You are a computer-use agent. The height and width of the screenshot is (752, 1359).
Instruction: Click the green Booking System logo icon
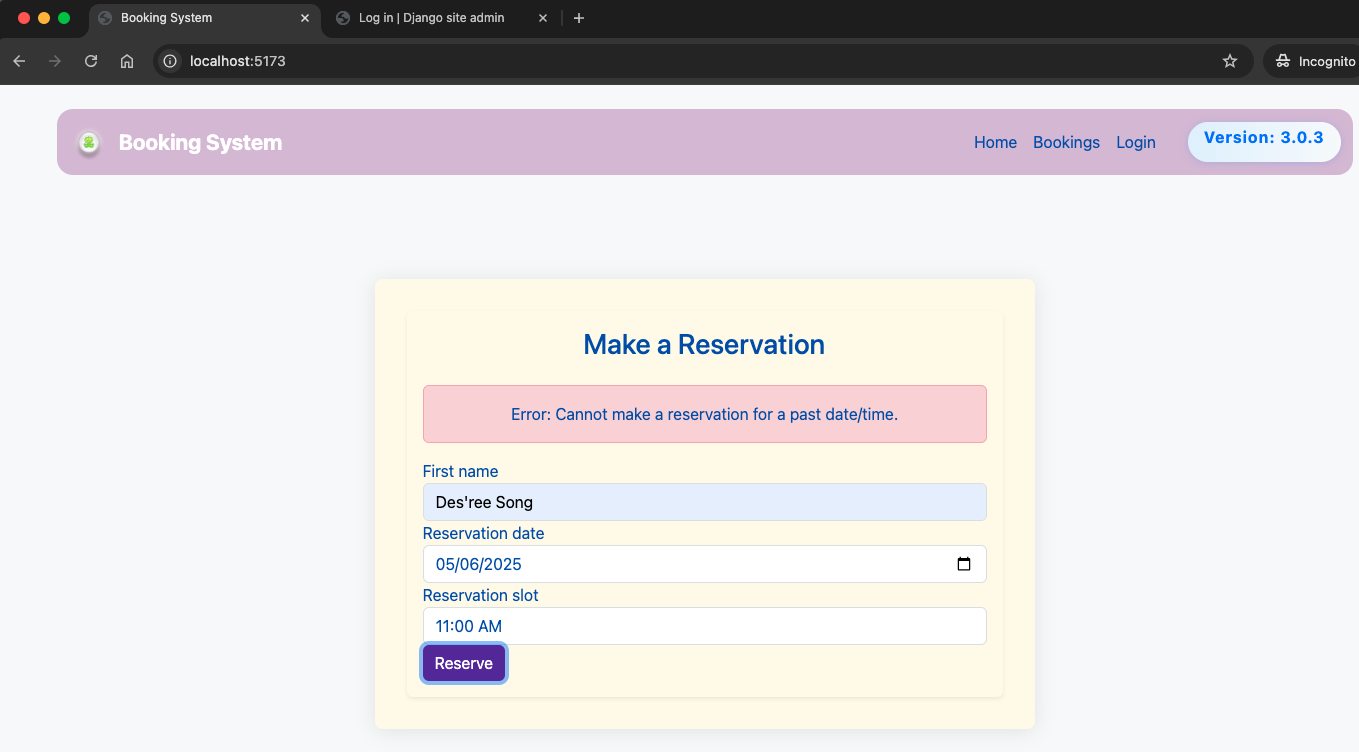pos(89,143)
